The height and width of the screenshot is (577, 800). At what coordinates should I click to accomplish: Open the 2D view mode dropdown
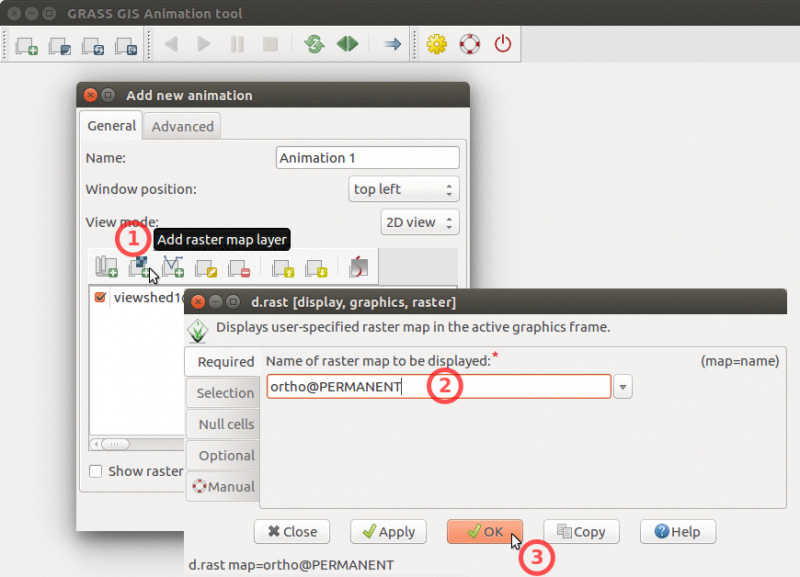point(420,222)
